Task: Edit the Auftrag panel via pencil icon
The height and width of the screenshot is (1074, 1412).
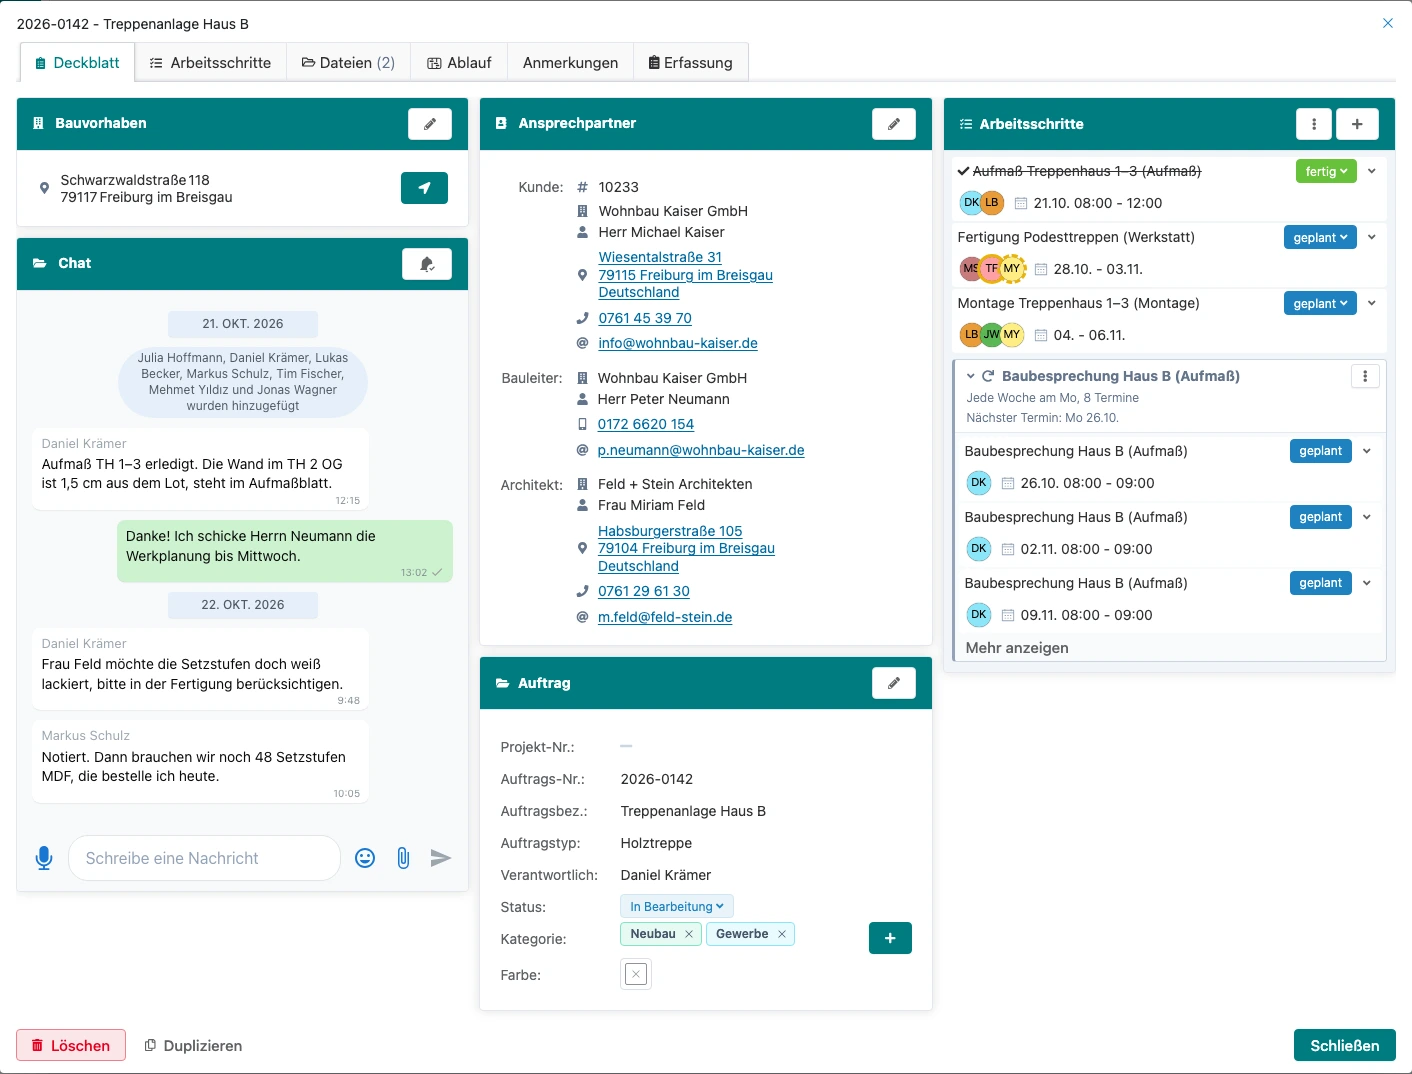Action: tap(894, 683)
